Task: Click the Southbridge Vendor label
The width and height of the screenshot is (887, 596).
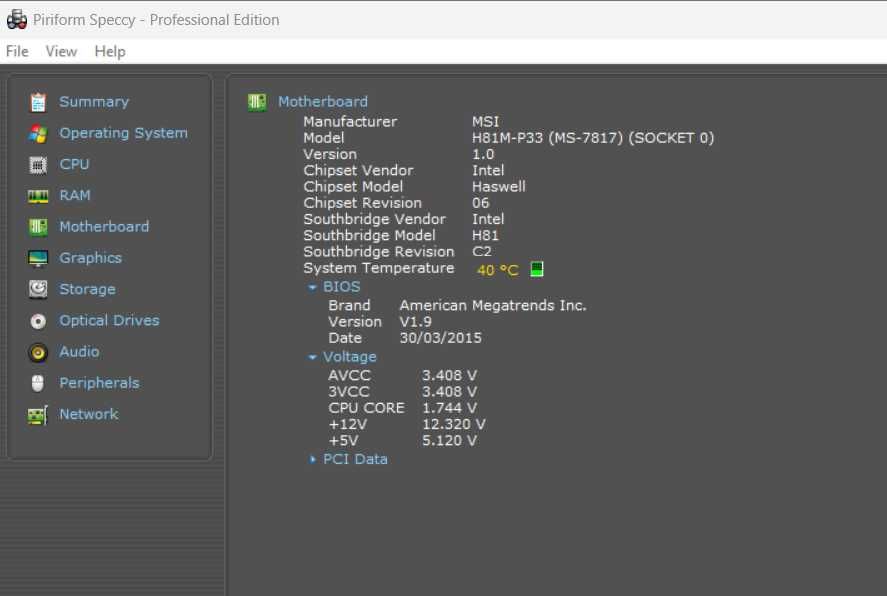Action: coord(374,219)
